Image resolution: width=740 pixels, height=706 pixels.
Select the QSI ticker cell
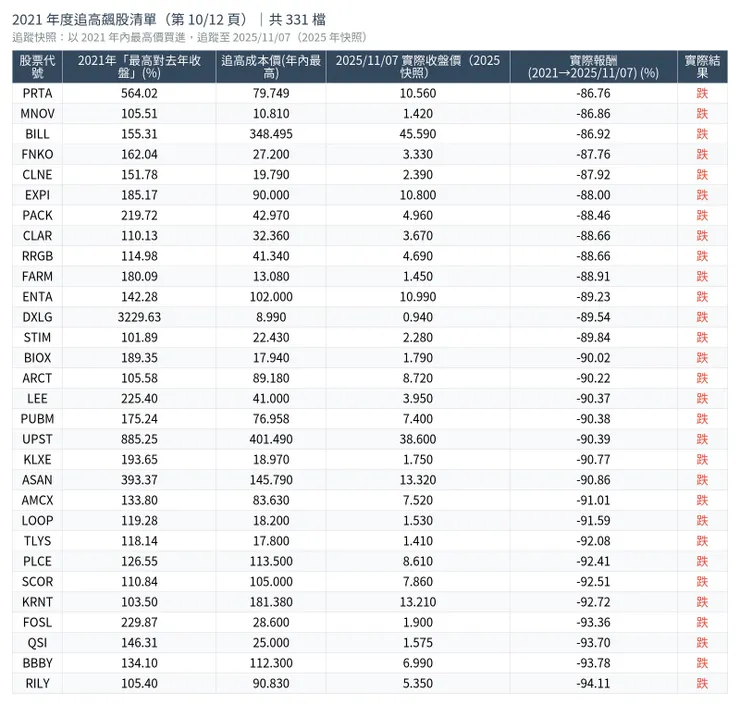pyautogui.click(x=37, y=643)
